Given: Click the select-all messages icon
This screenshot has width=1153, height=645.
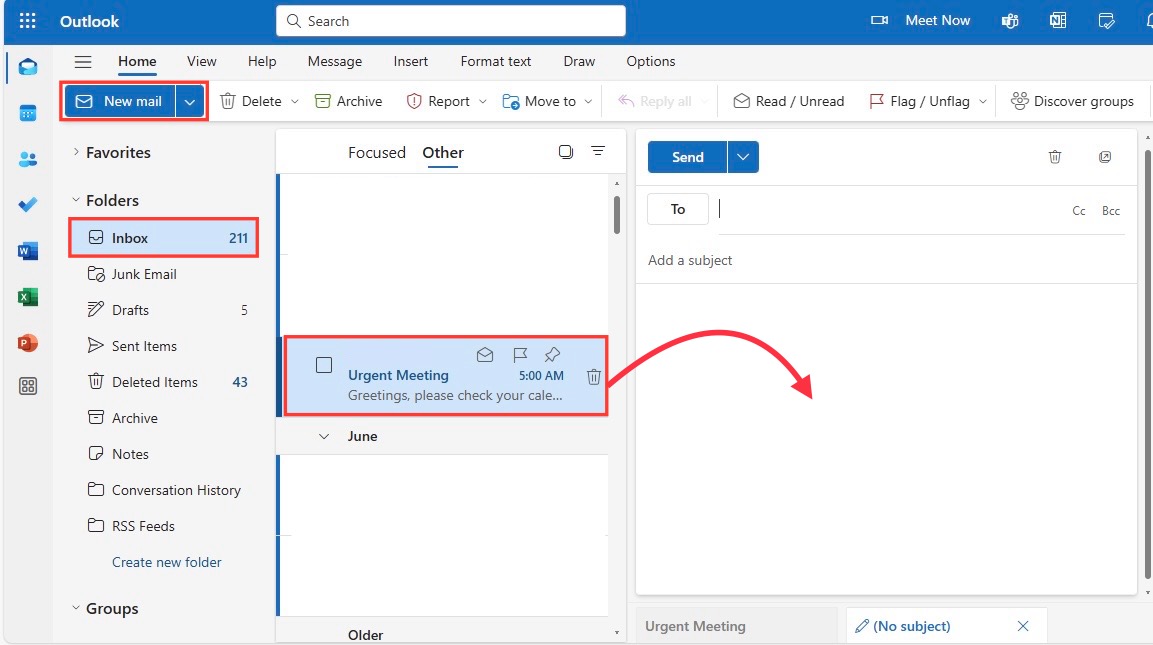Looking at the screenshot, I should coord(565,152).
